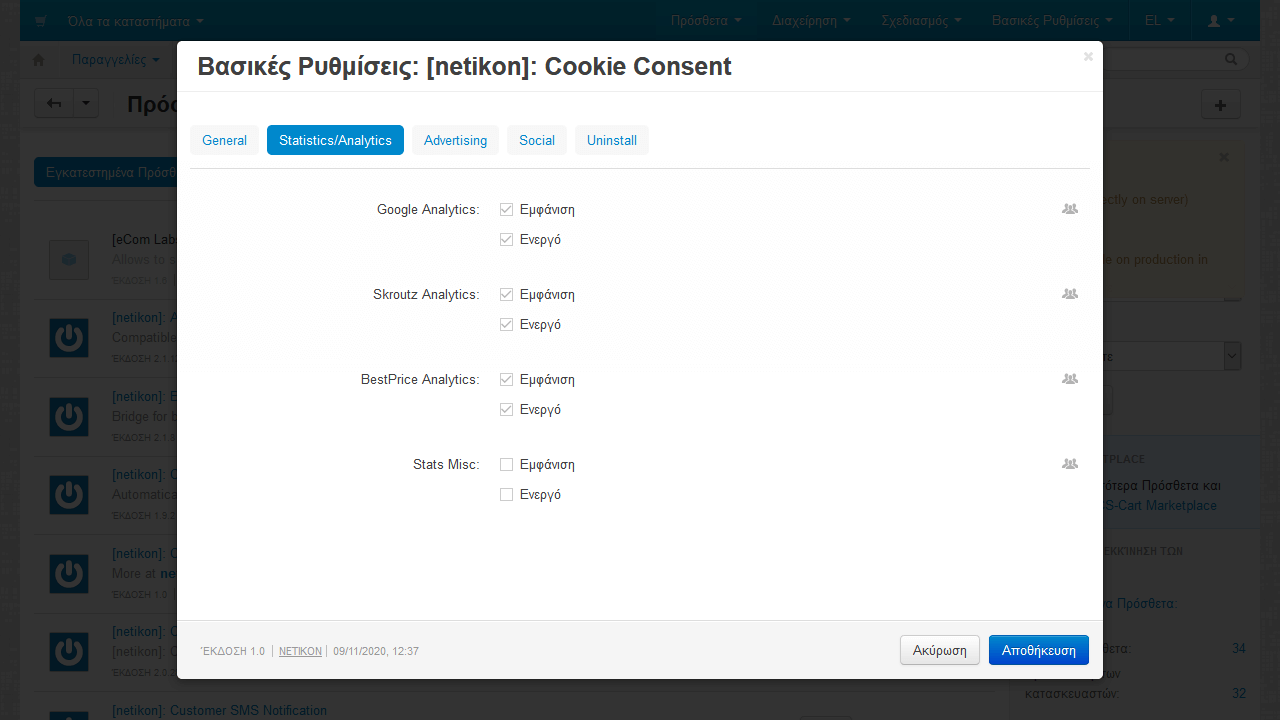Click the shopping cart icon in top bar
Screen dimensions: 1280x720
coord(40,20)
